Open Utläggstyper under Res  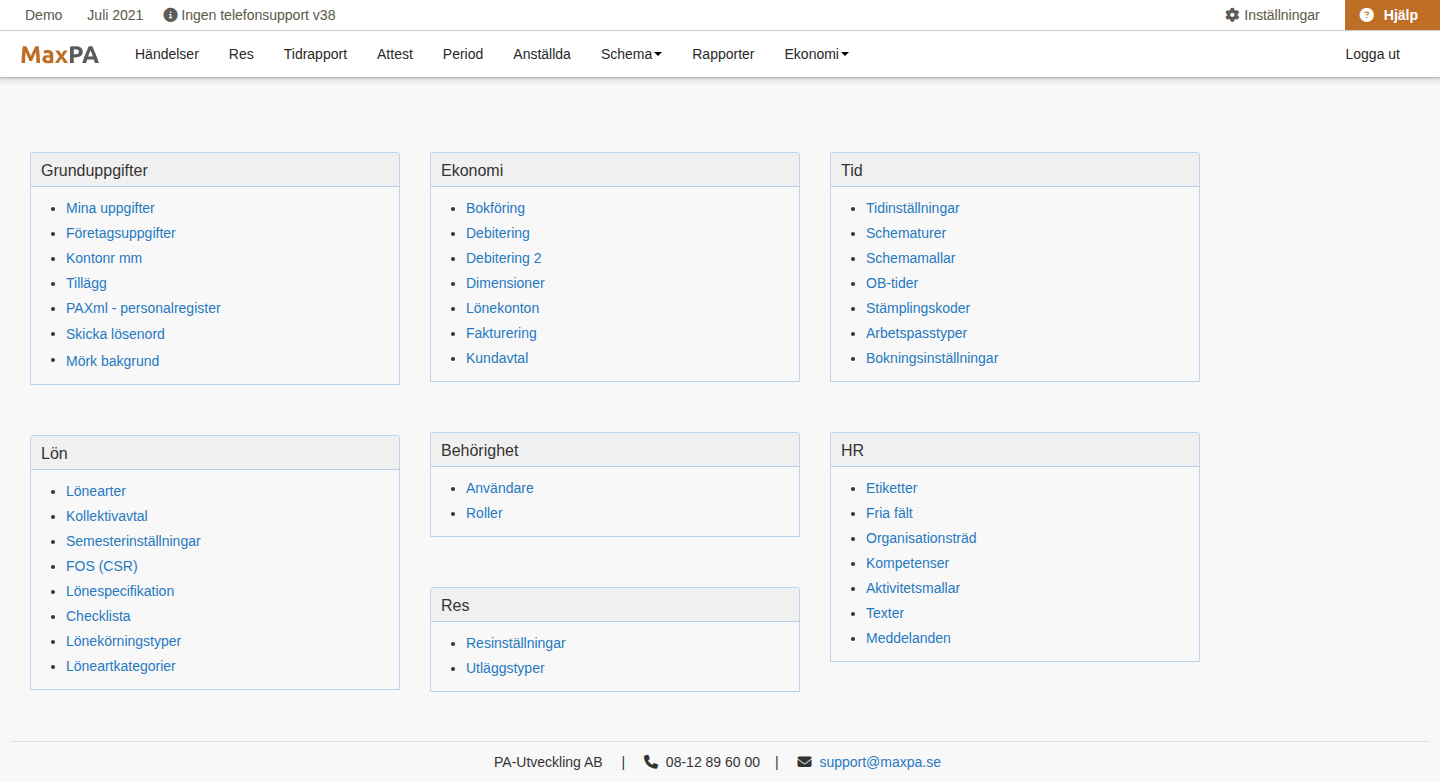[x=505, y=668]
